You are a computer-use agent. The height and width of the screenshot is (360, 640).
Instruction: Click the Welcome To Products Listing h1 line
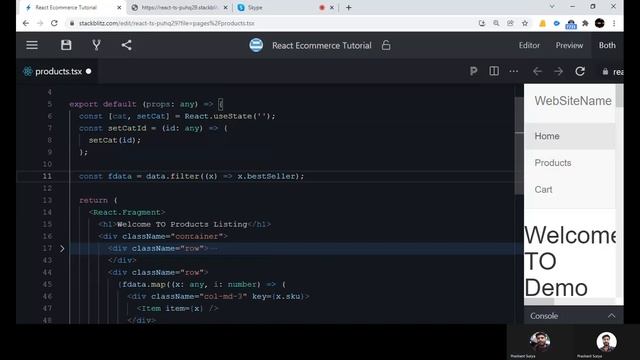click(x=184, y=224)
